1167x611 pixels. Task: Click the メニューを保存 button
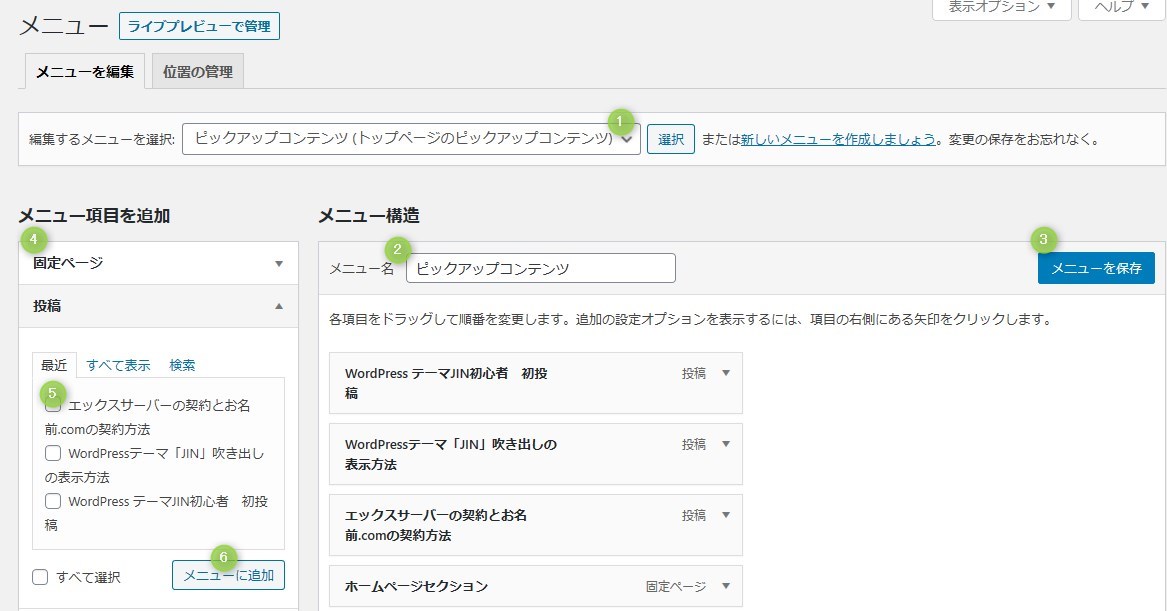(x=1096, y=268)
